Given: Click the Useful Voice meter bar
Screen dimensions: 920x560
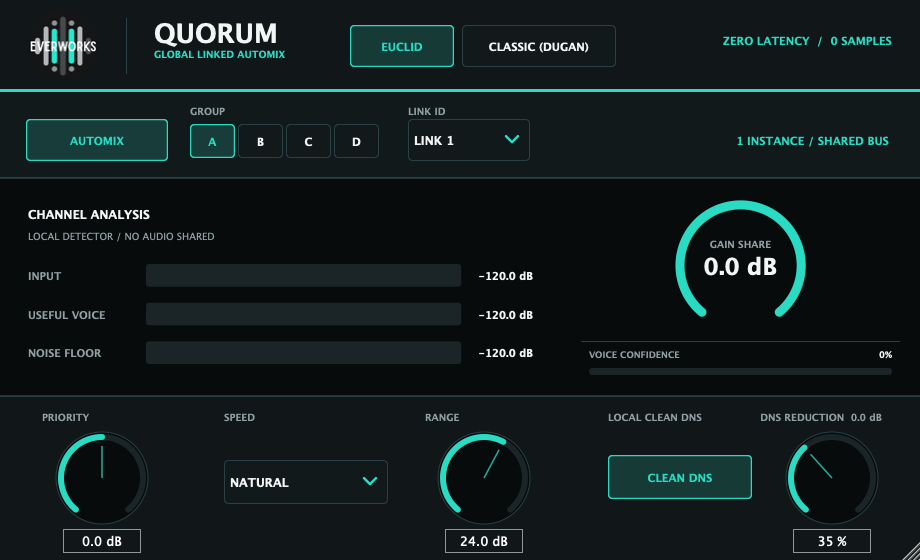Looking at the screenshot, I should click(x=303, y=314).
